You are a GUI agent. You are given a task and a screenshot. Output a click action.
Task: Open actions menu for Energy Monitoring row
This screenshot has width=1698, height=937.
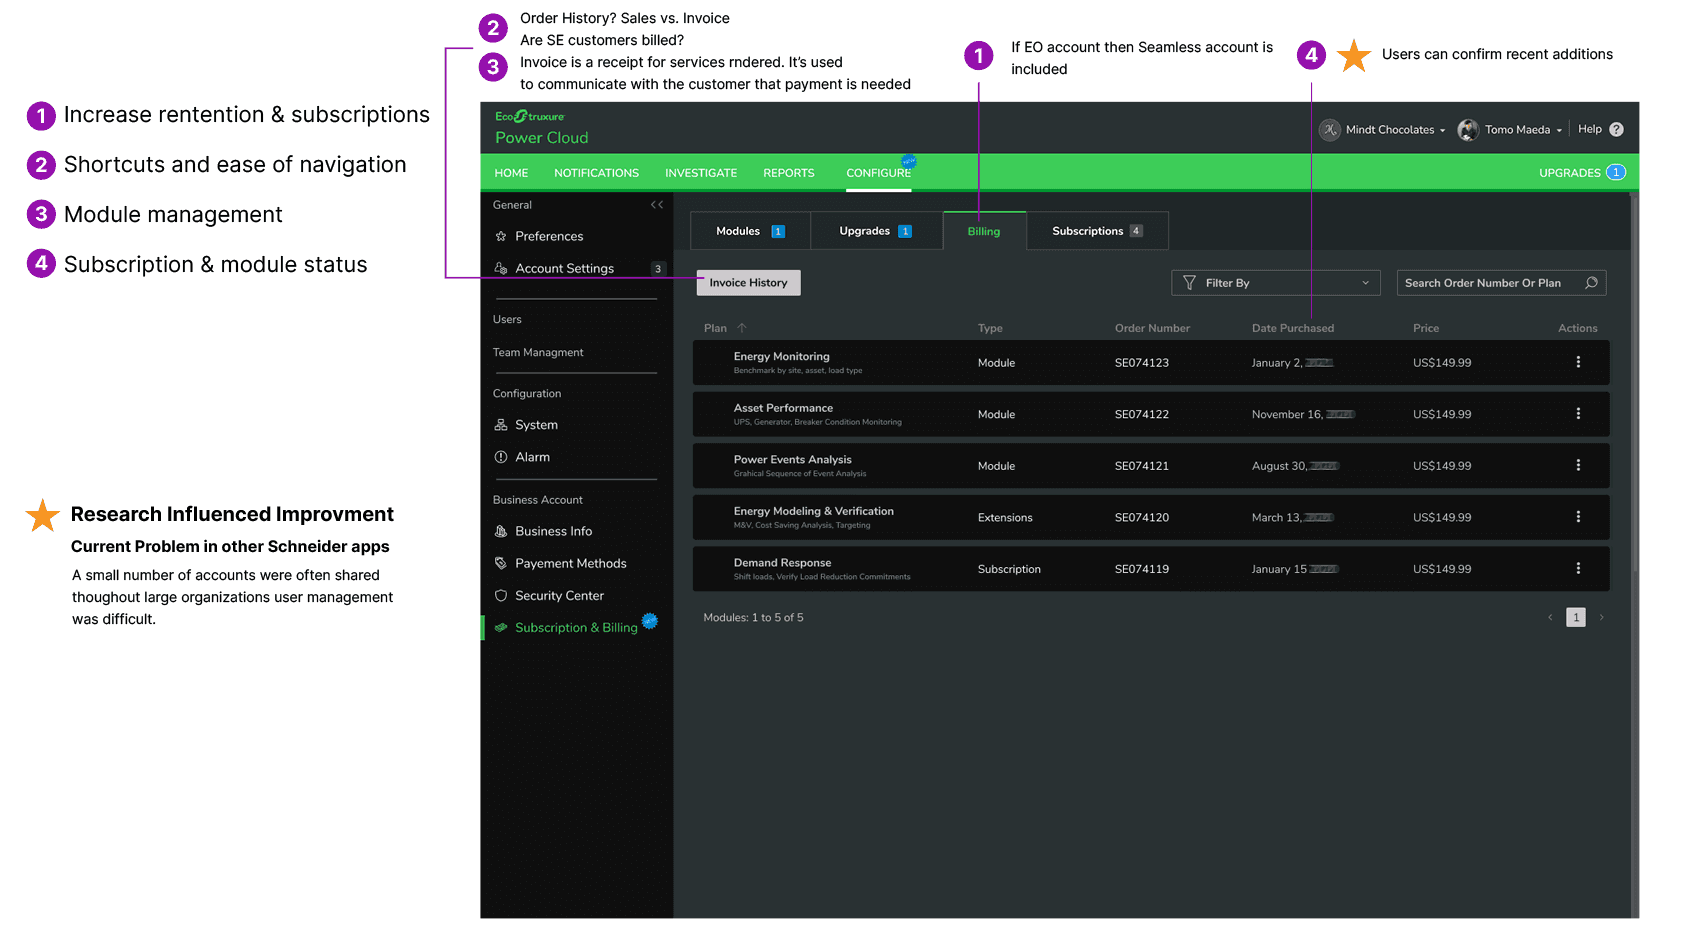coord(1578,362)
